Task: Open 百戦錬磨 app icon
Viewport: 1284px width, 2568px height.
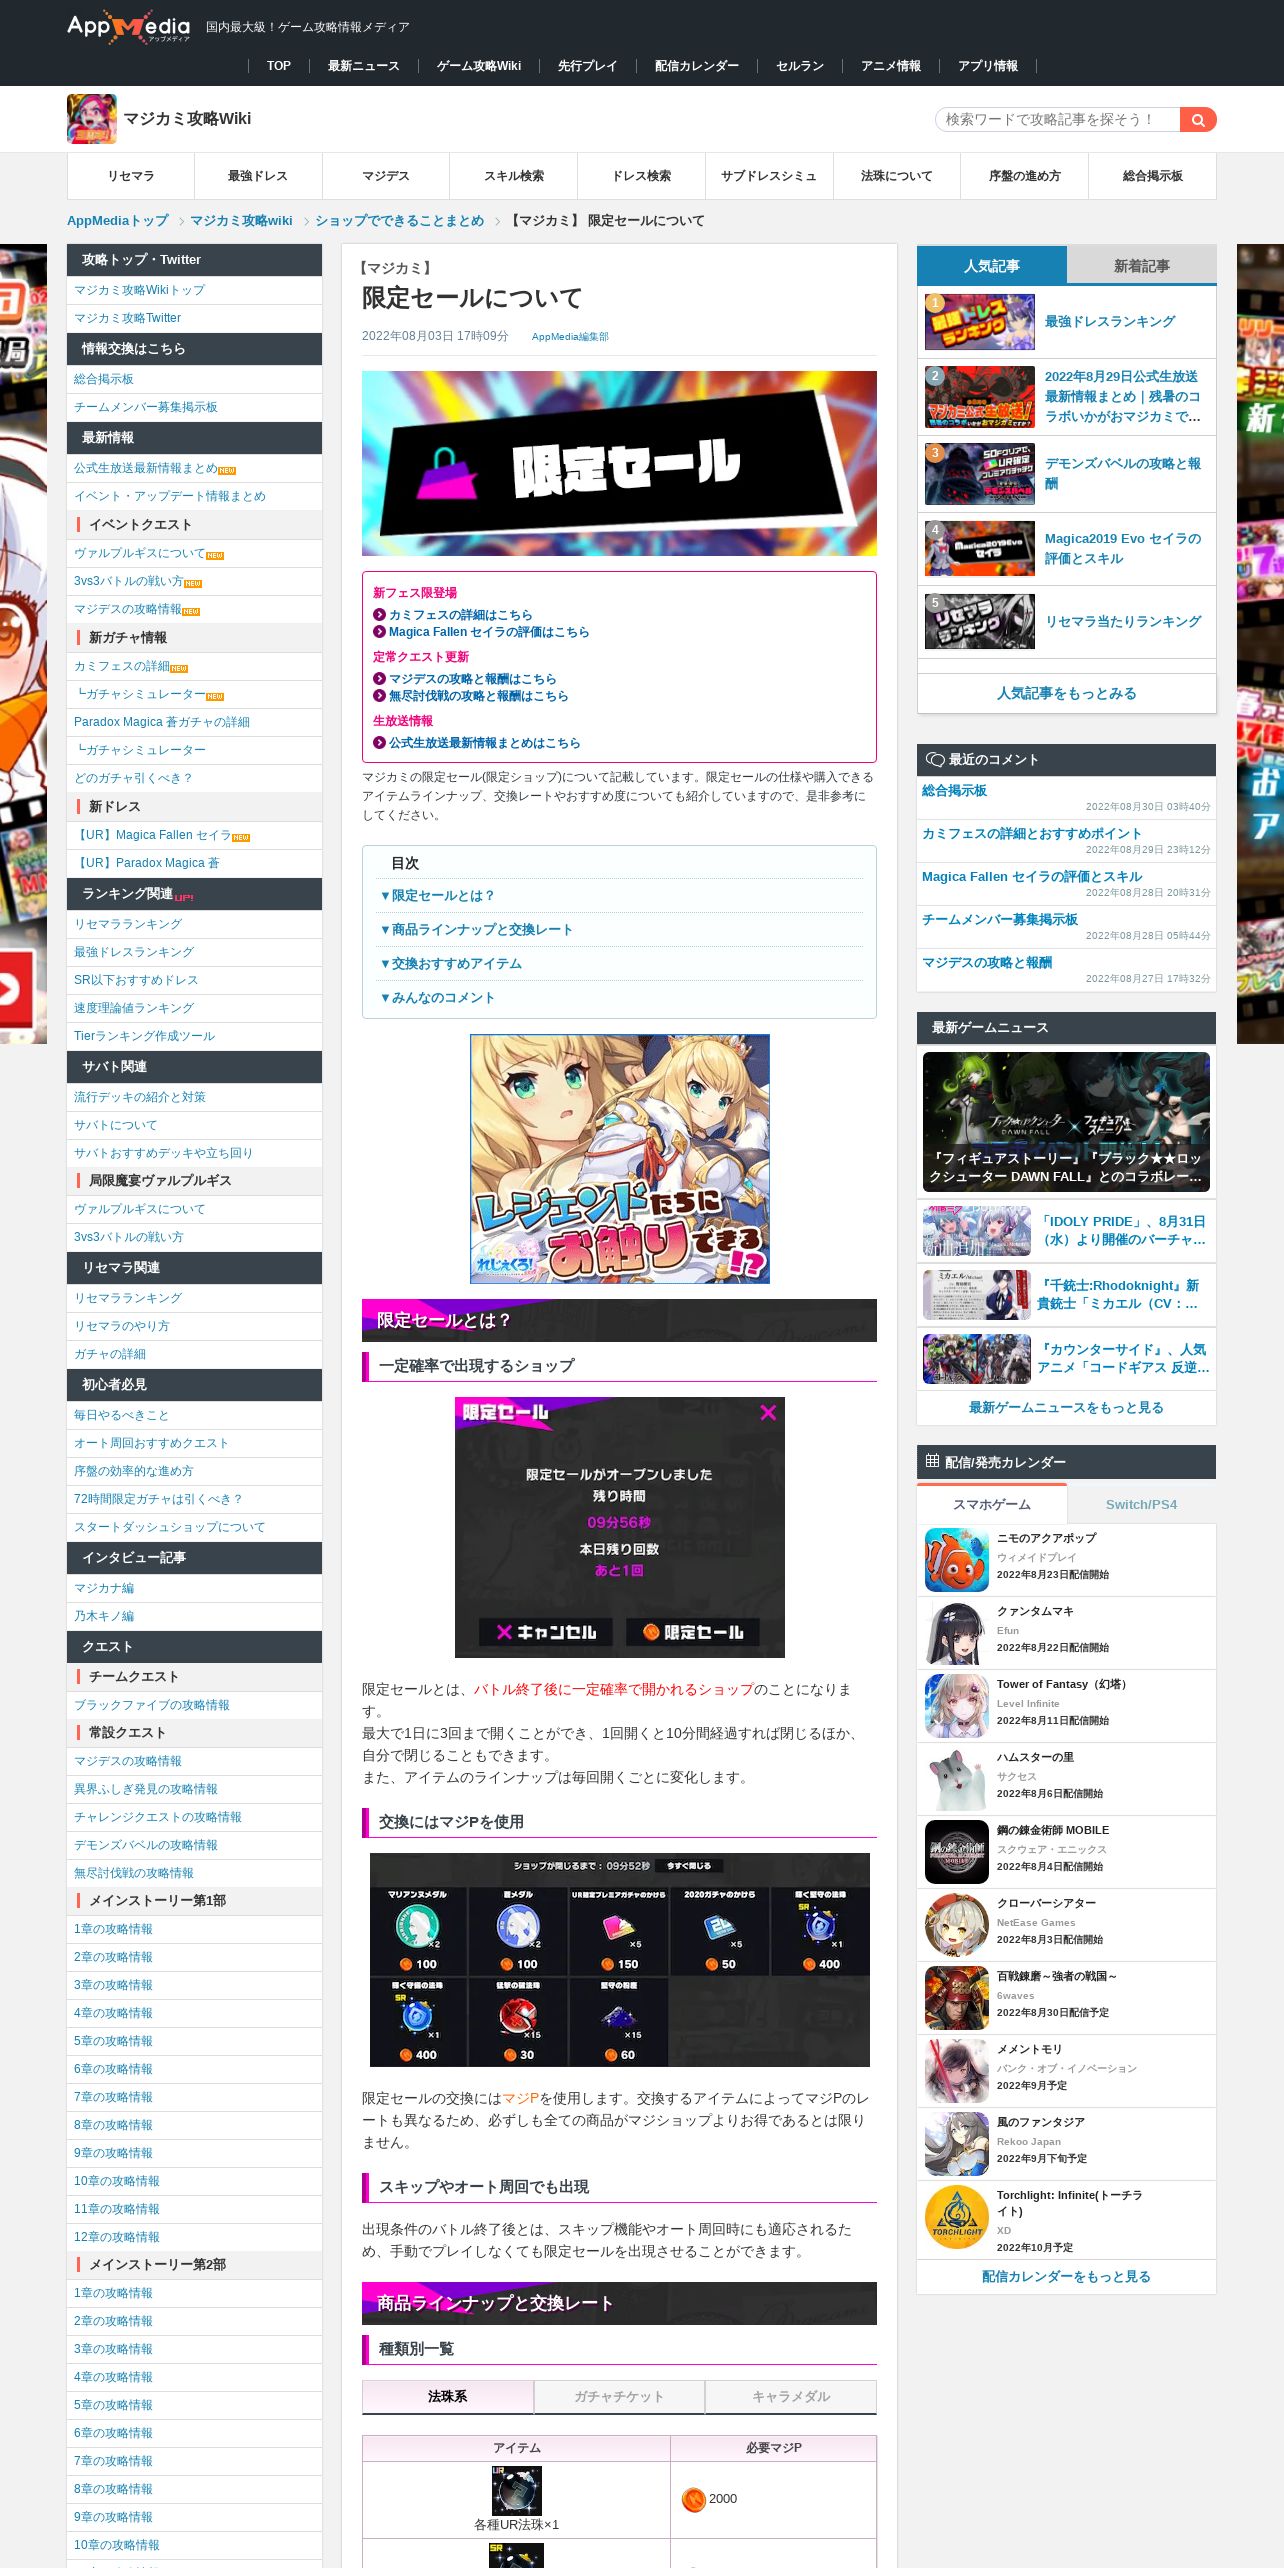Action: click(957, 1997)
